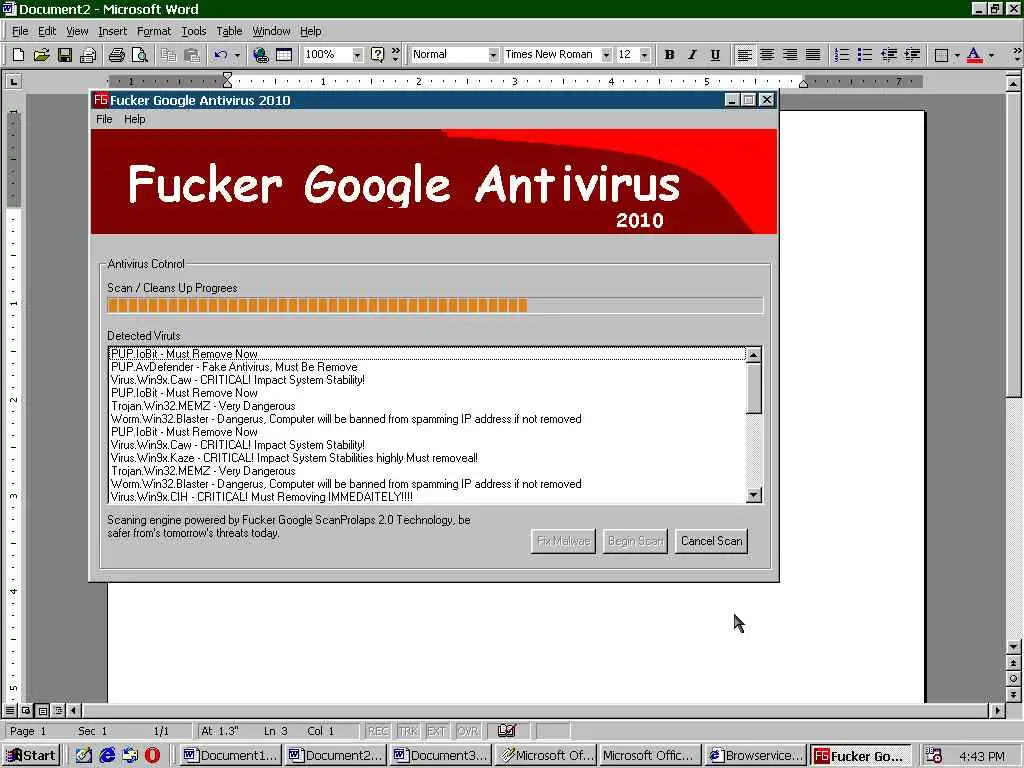This screenshot has width=1024, height=768.
Task: Open the Style dropdown showing Normal
Action: tap(493, 55)
